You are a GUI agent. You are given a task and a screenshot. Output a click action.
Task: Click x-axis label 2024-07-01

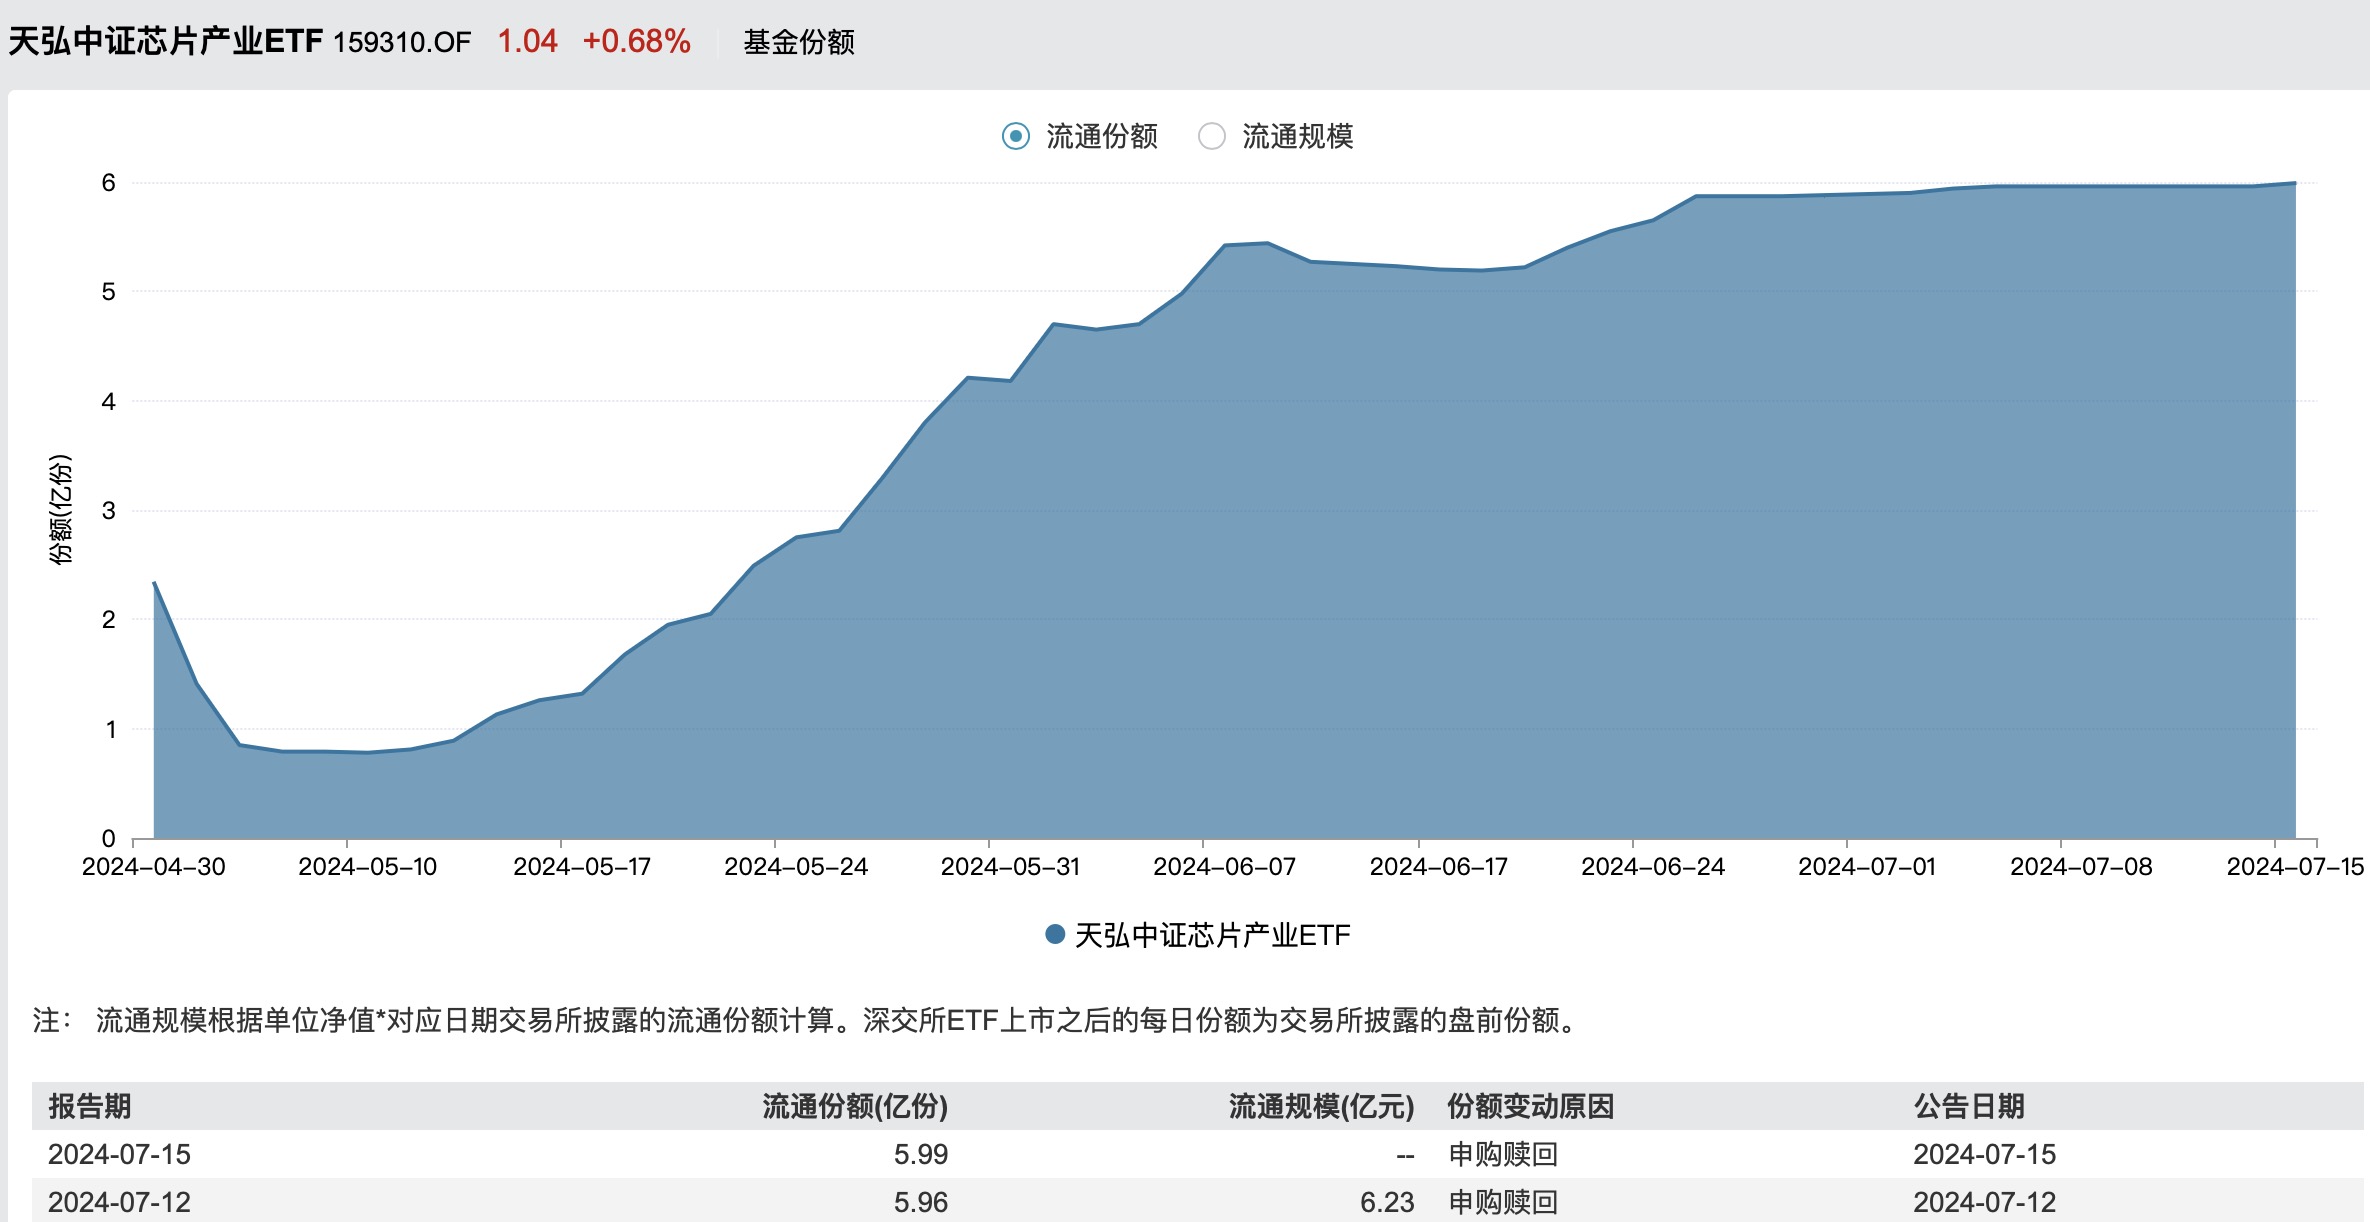point(1867,867)
